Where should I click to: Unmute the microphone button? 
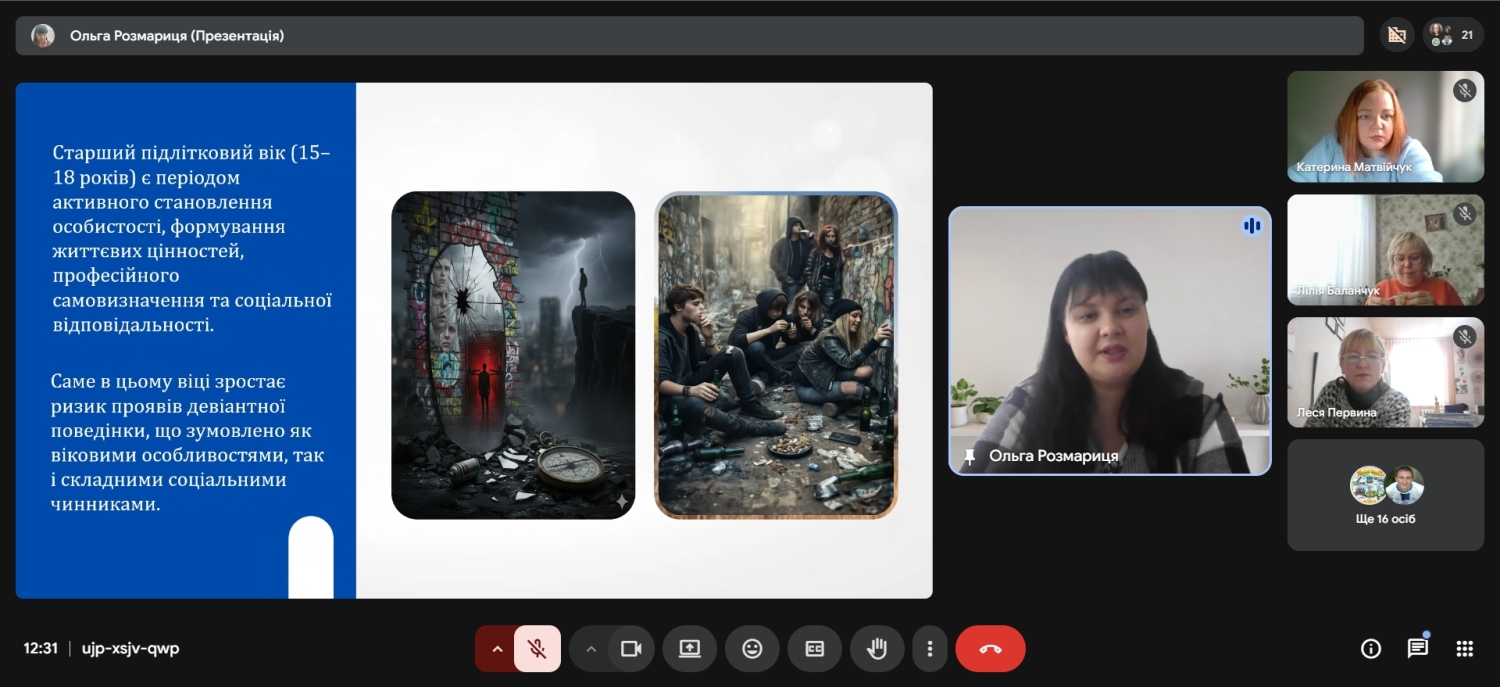coord(537,649)
